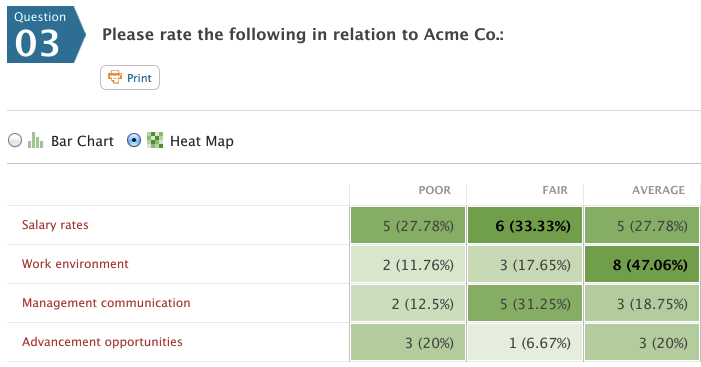This screenshot has height=367, width=701.
Task: Select the Heat Map radio button
Action: [134, 140]
